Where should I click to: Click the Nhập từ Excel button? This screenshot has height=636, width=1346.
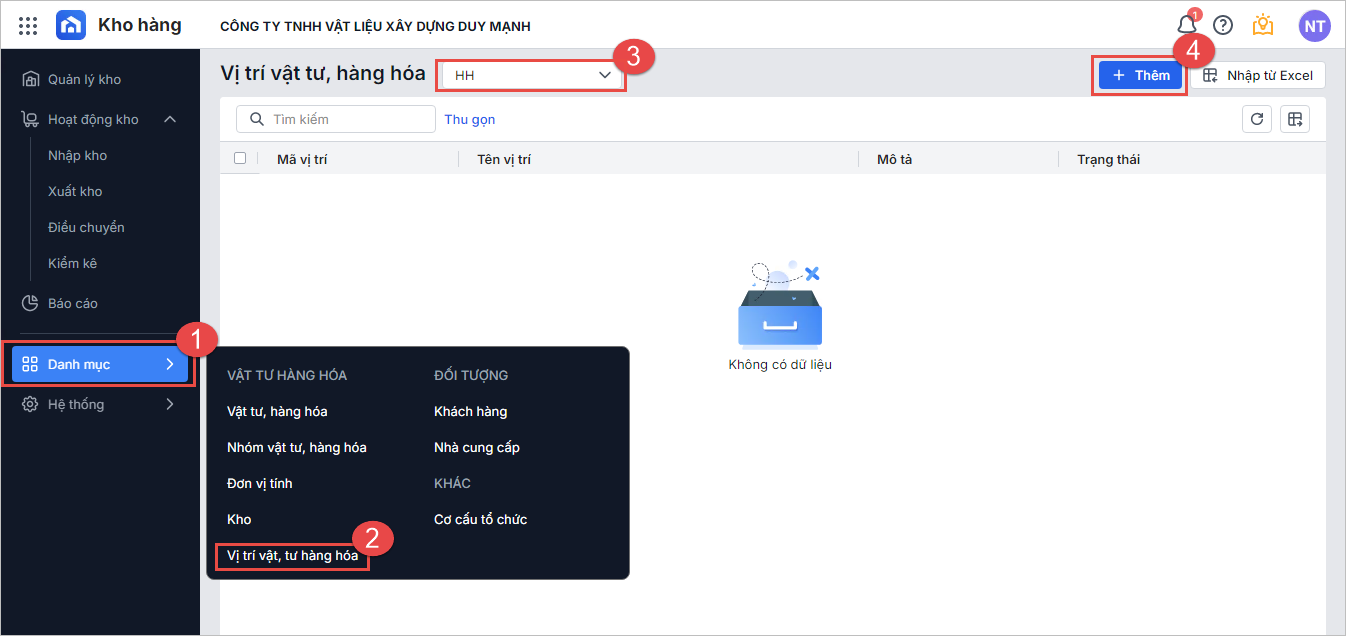pos(1258,75)
